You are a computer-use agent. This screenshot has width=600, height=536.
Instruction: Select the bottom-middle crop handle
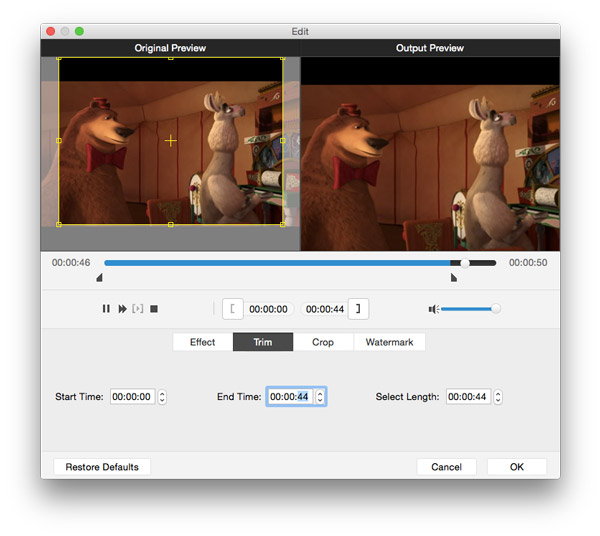pos(171,225)
